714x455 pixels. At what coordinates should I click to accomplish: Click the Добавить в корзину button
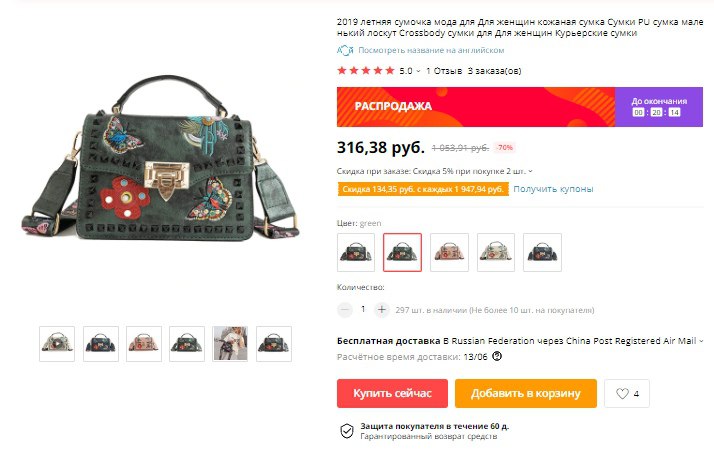[525, 394]
